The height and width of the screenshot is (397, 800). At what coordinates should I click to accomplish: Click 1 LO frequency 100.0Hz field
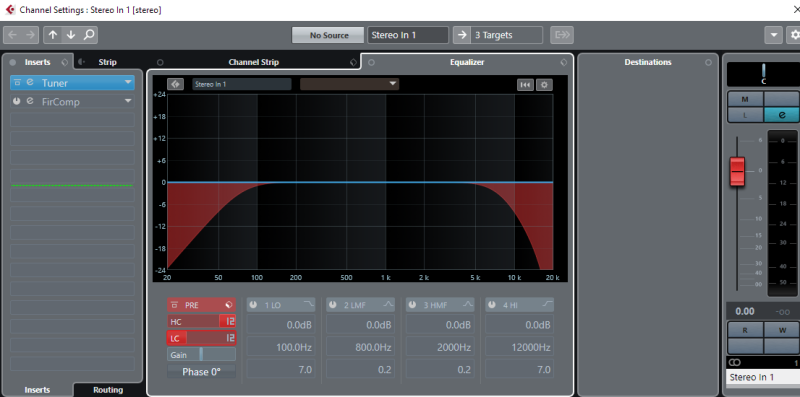(x=281, y=348)
